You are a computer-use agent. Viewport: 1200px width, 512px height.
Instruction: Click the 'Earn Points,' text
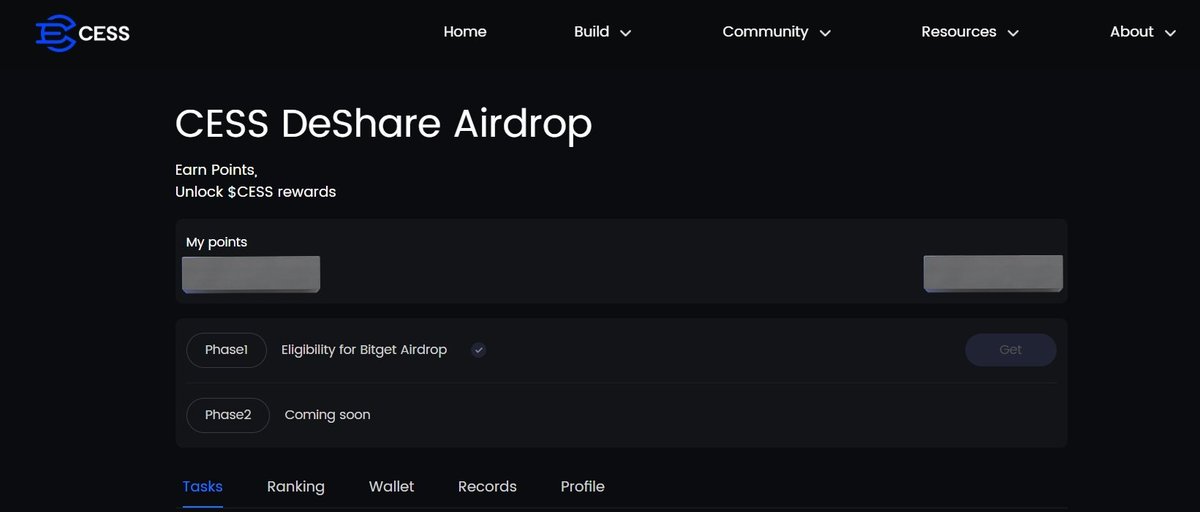point(216,170)
